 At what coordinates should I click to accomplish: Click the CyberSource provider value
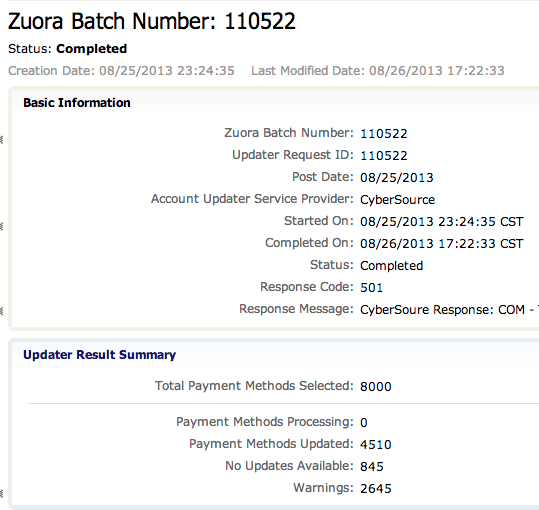pos(397,199)
